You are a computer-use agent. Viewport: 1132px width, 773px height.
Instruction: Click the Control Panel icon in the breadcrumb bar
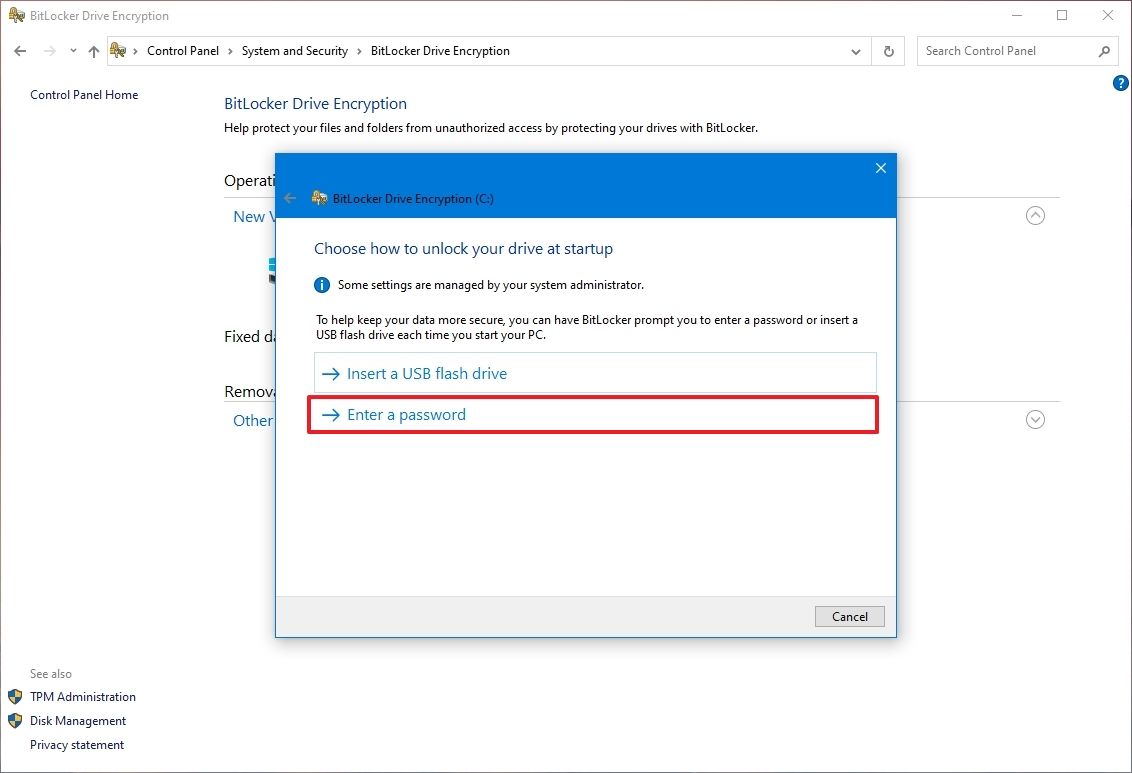[x=118, y=51]
